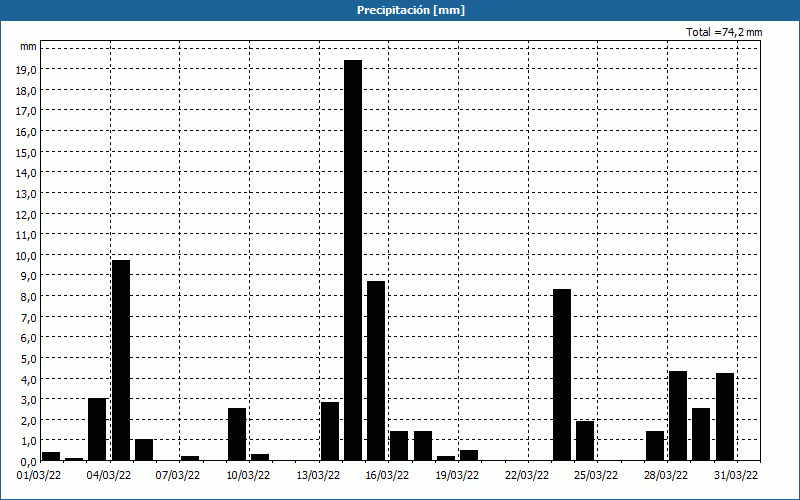Image resolution: width=800 pixels, height=500 pixels.
Task: Select the "13/03/22" x-axis date
Action: click(318, 475)
